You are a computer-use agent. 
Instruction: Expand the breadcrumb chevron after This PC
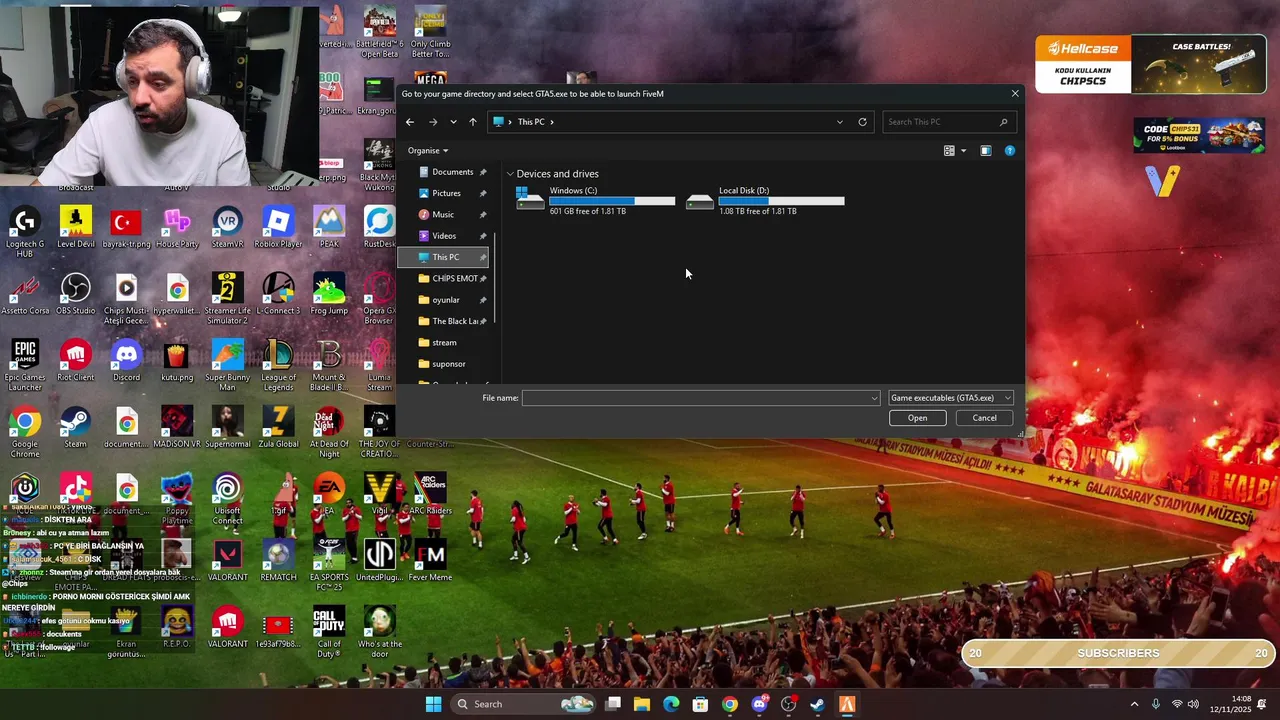tap(551, 122)
